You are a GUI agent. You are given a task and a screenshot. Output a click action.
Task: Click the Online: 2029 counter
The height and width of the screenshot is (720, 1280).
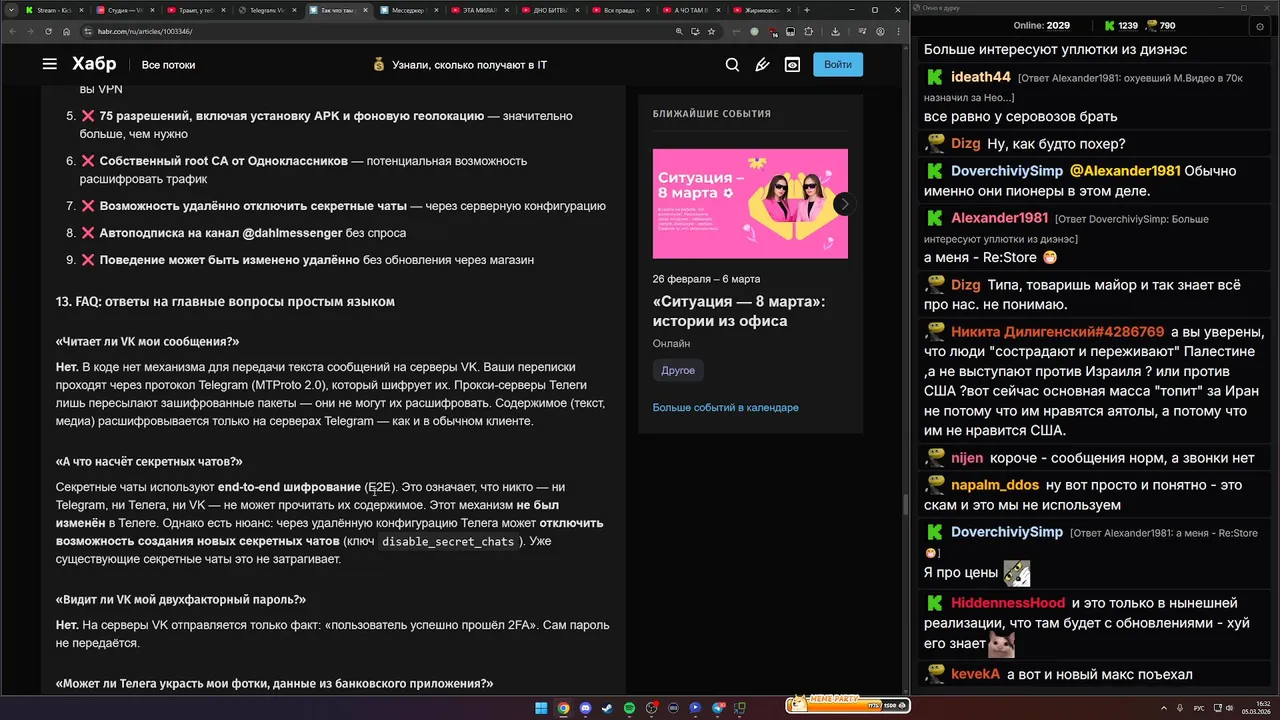click(x=1041, y=25)
